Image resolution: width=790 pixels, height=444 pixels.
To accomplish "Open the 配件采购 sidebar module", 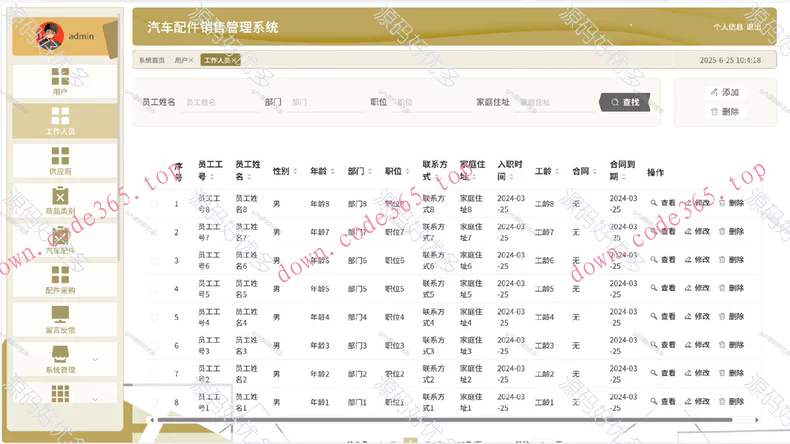I will click(65, 280).
